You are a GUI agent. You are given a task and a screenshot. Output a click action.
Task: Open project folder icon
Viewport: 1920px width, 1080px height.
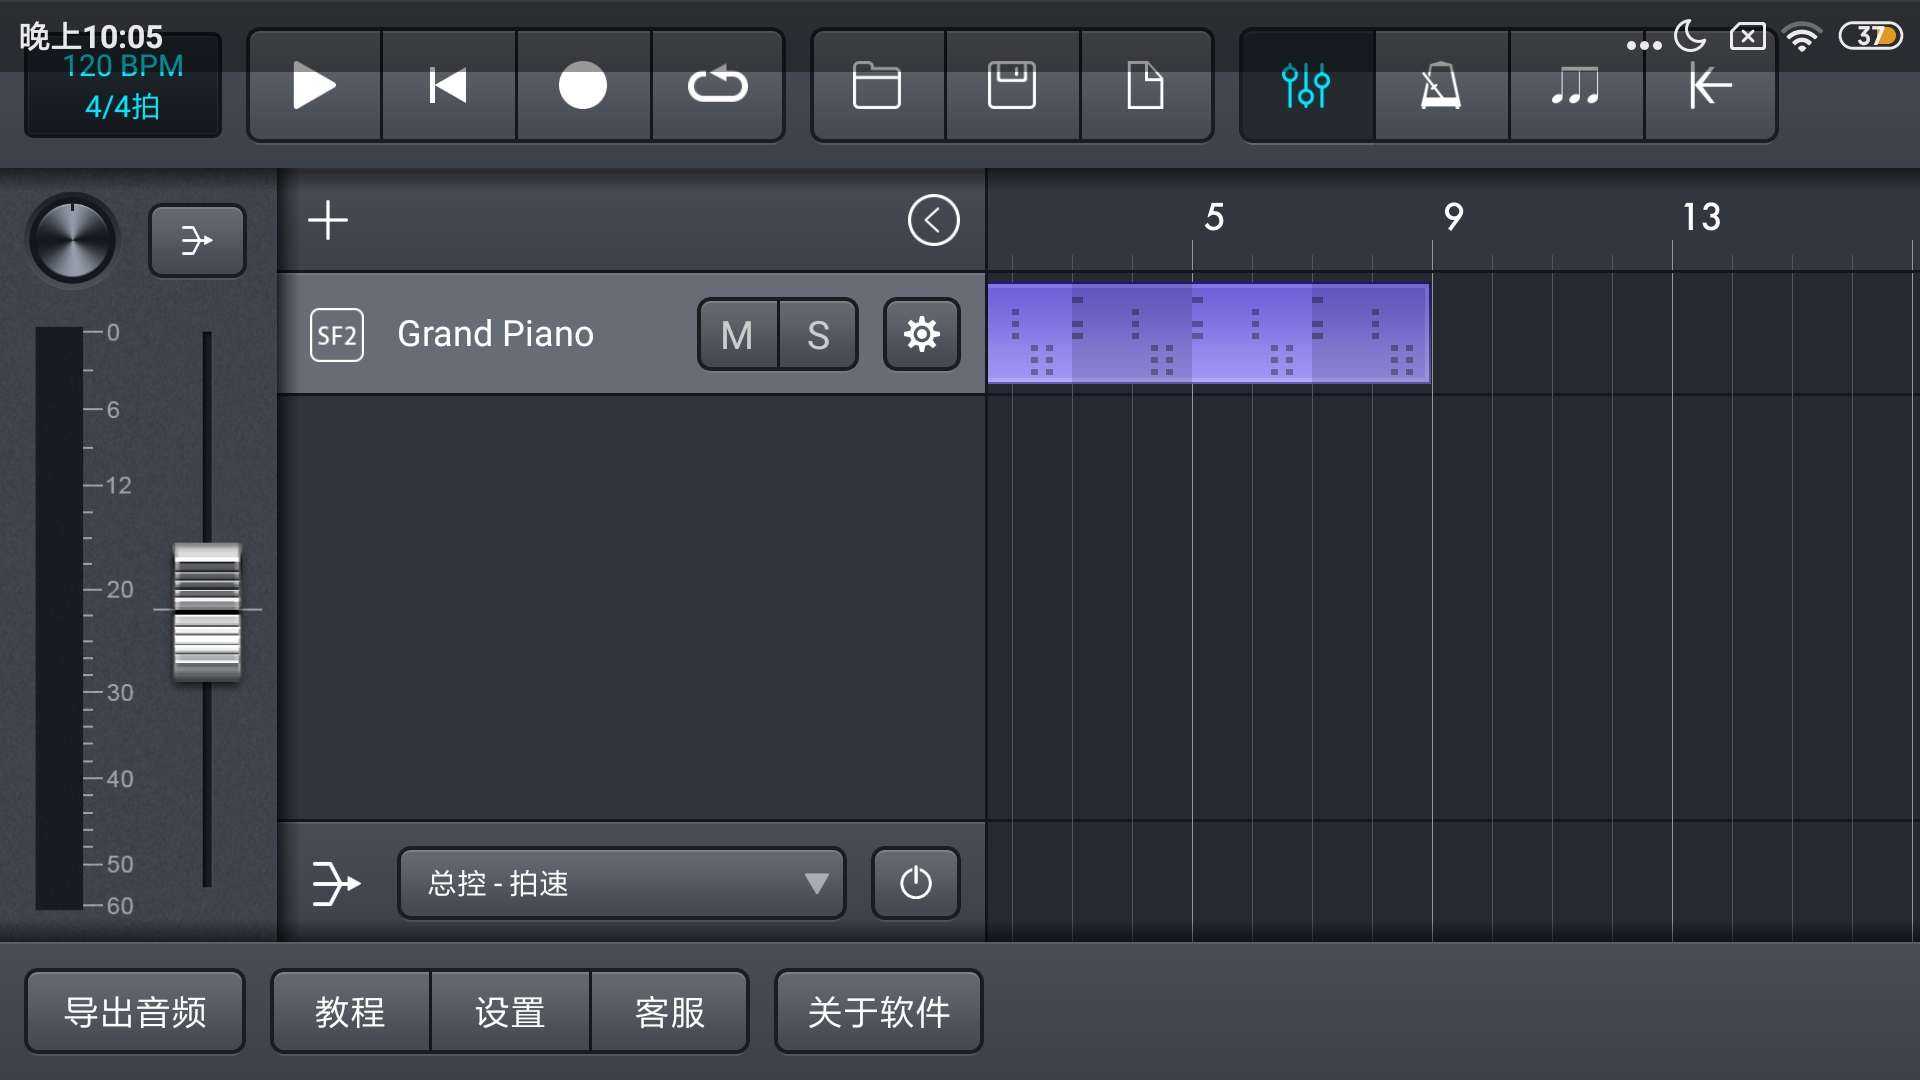[877, 86]
